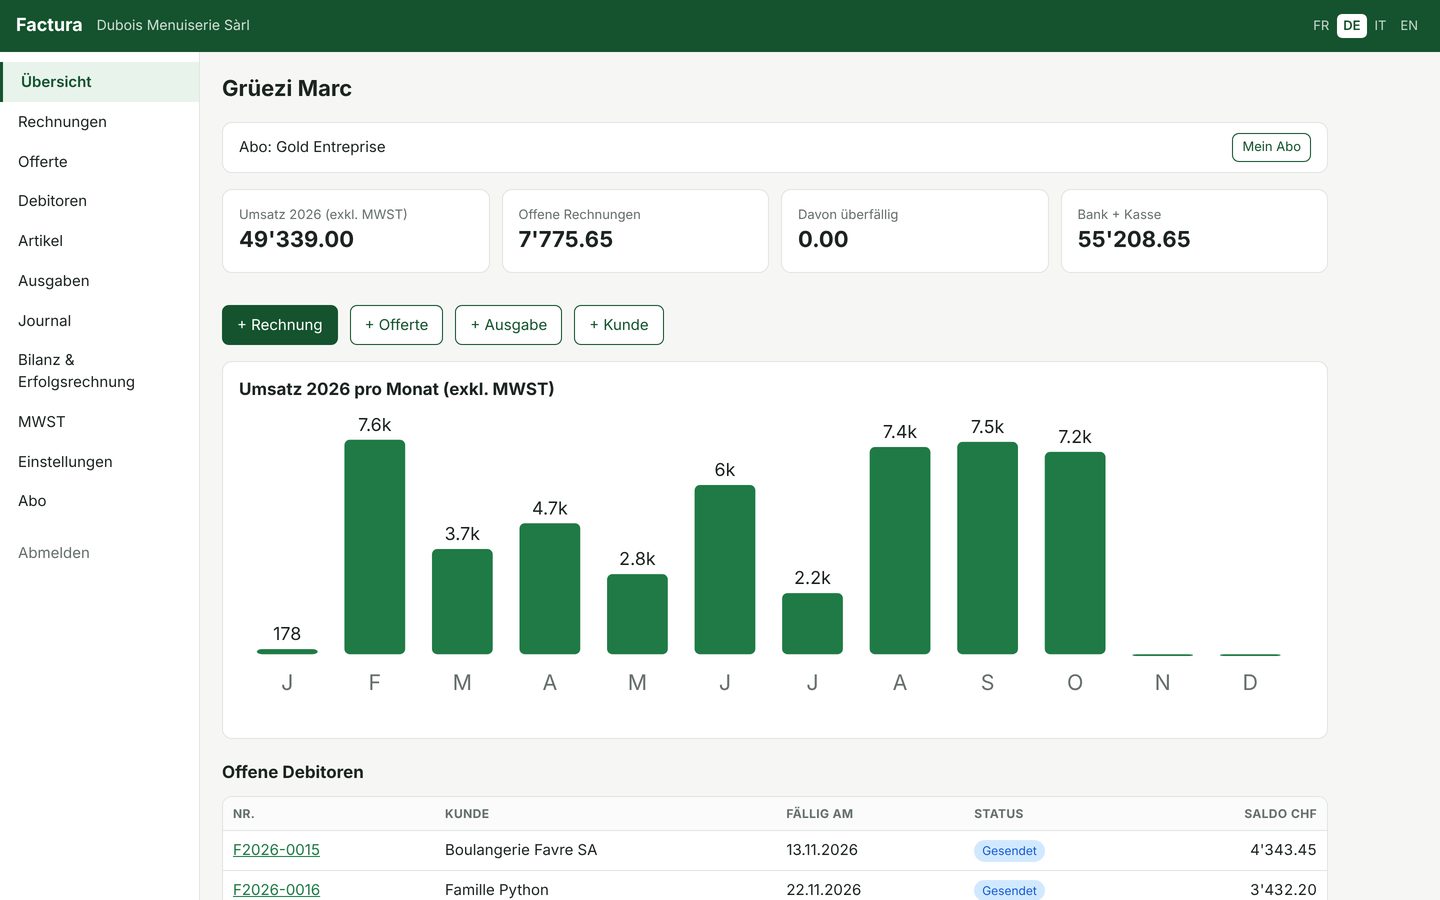Image resolution: width=1440 pixels, height=900 pixels.
Task: Open the Artikel section
Action: coord(100,241)
